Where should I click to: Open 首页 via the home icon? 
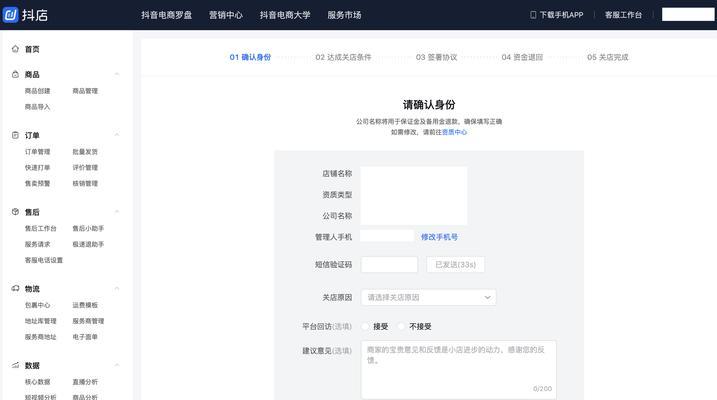(x=15, y=49)
